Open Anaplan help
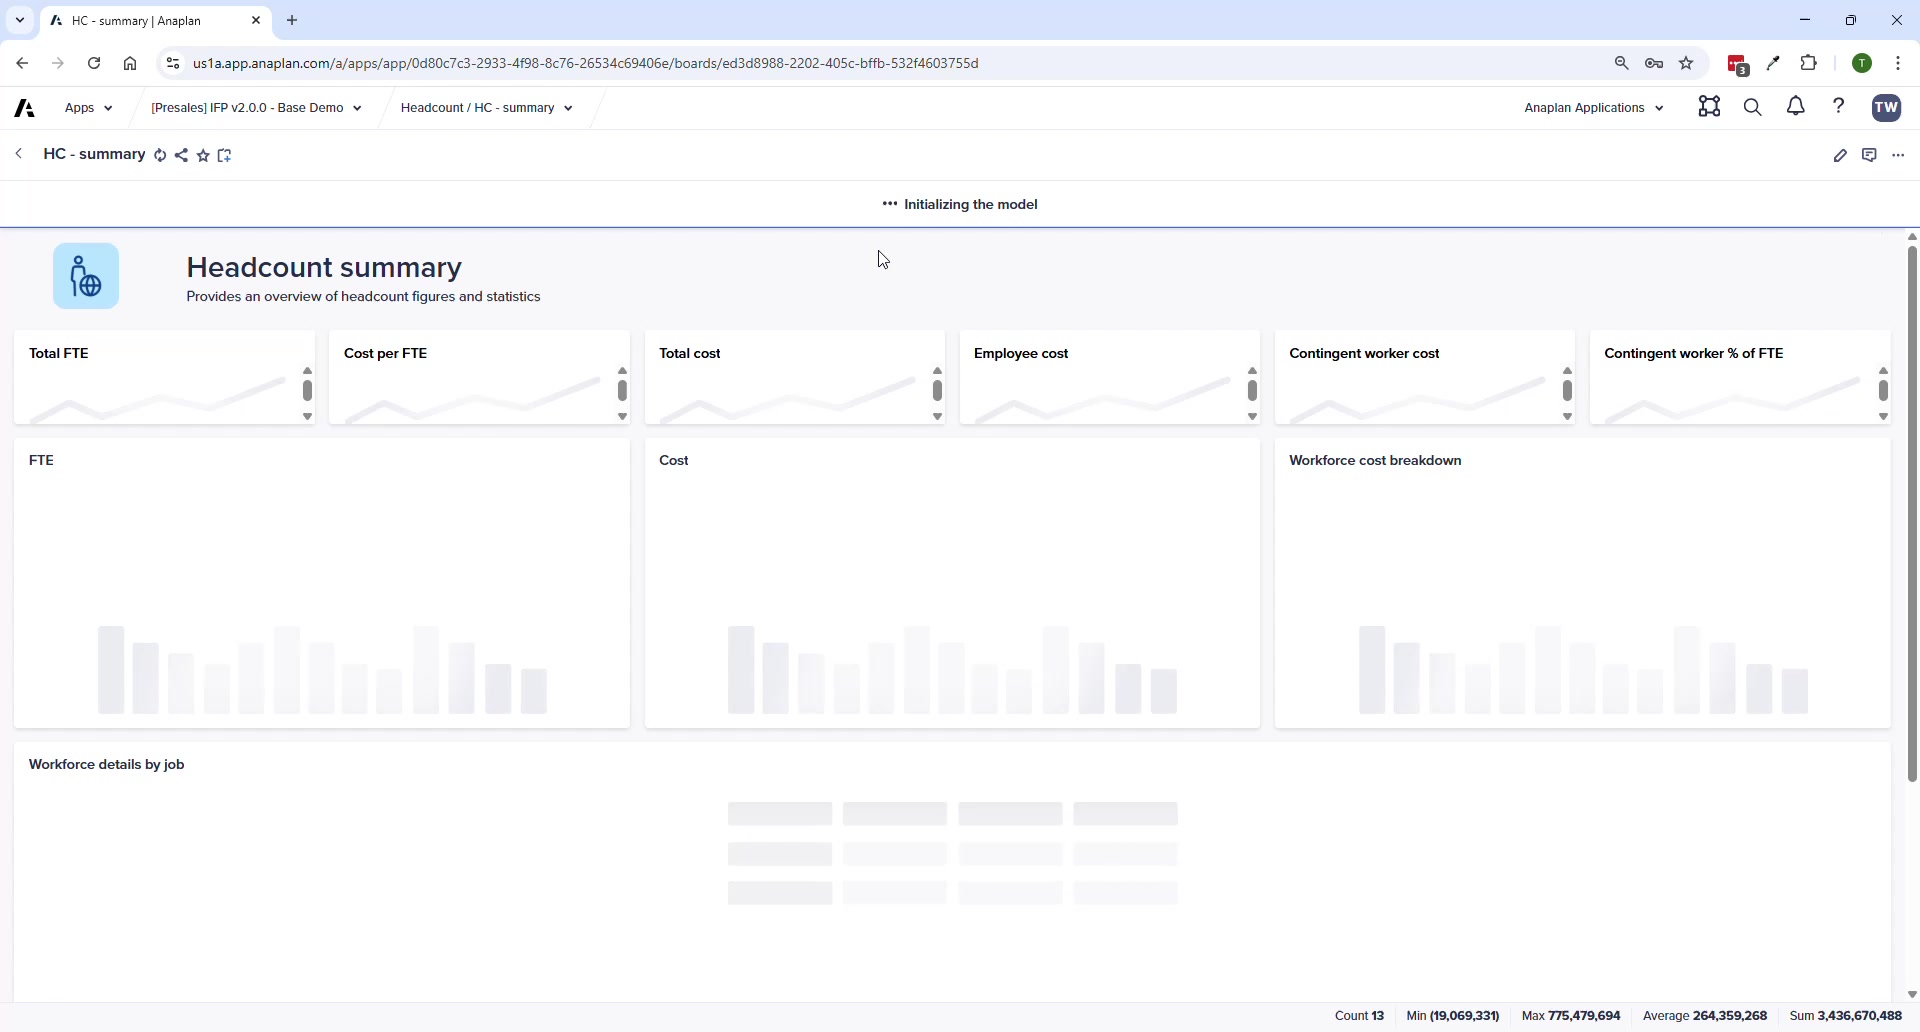 (x=1840, y=107)
